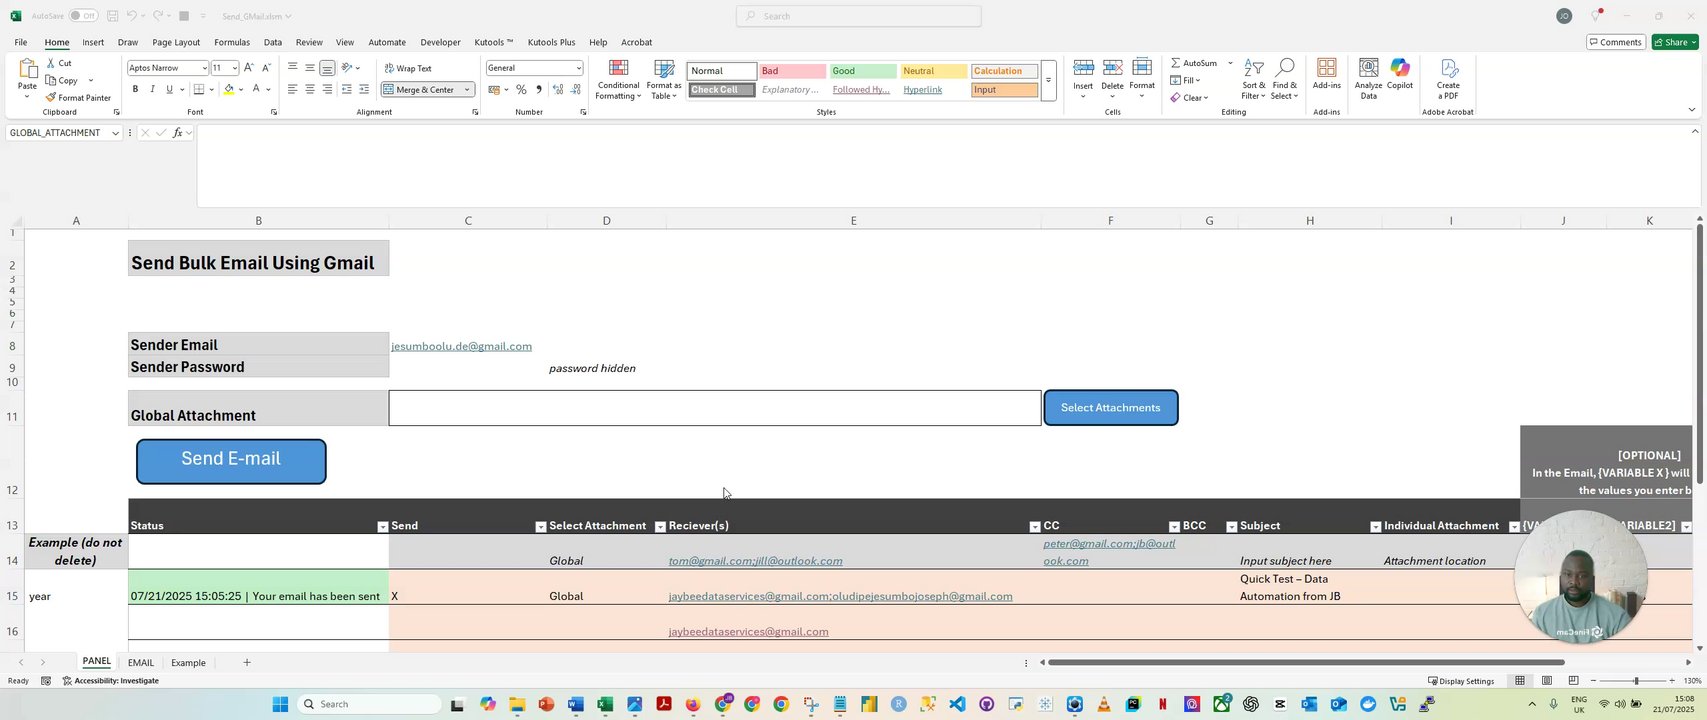The height and width of the screenshot is (720, 1707).
Task: Open the Merge & Center dropdown arrow
Action: [467, 90]
